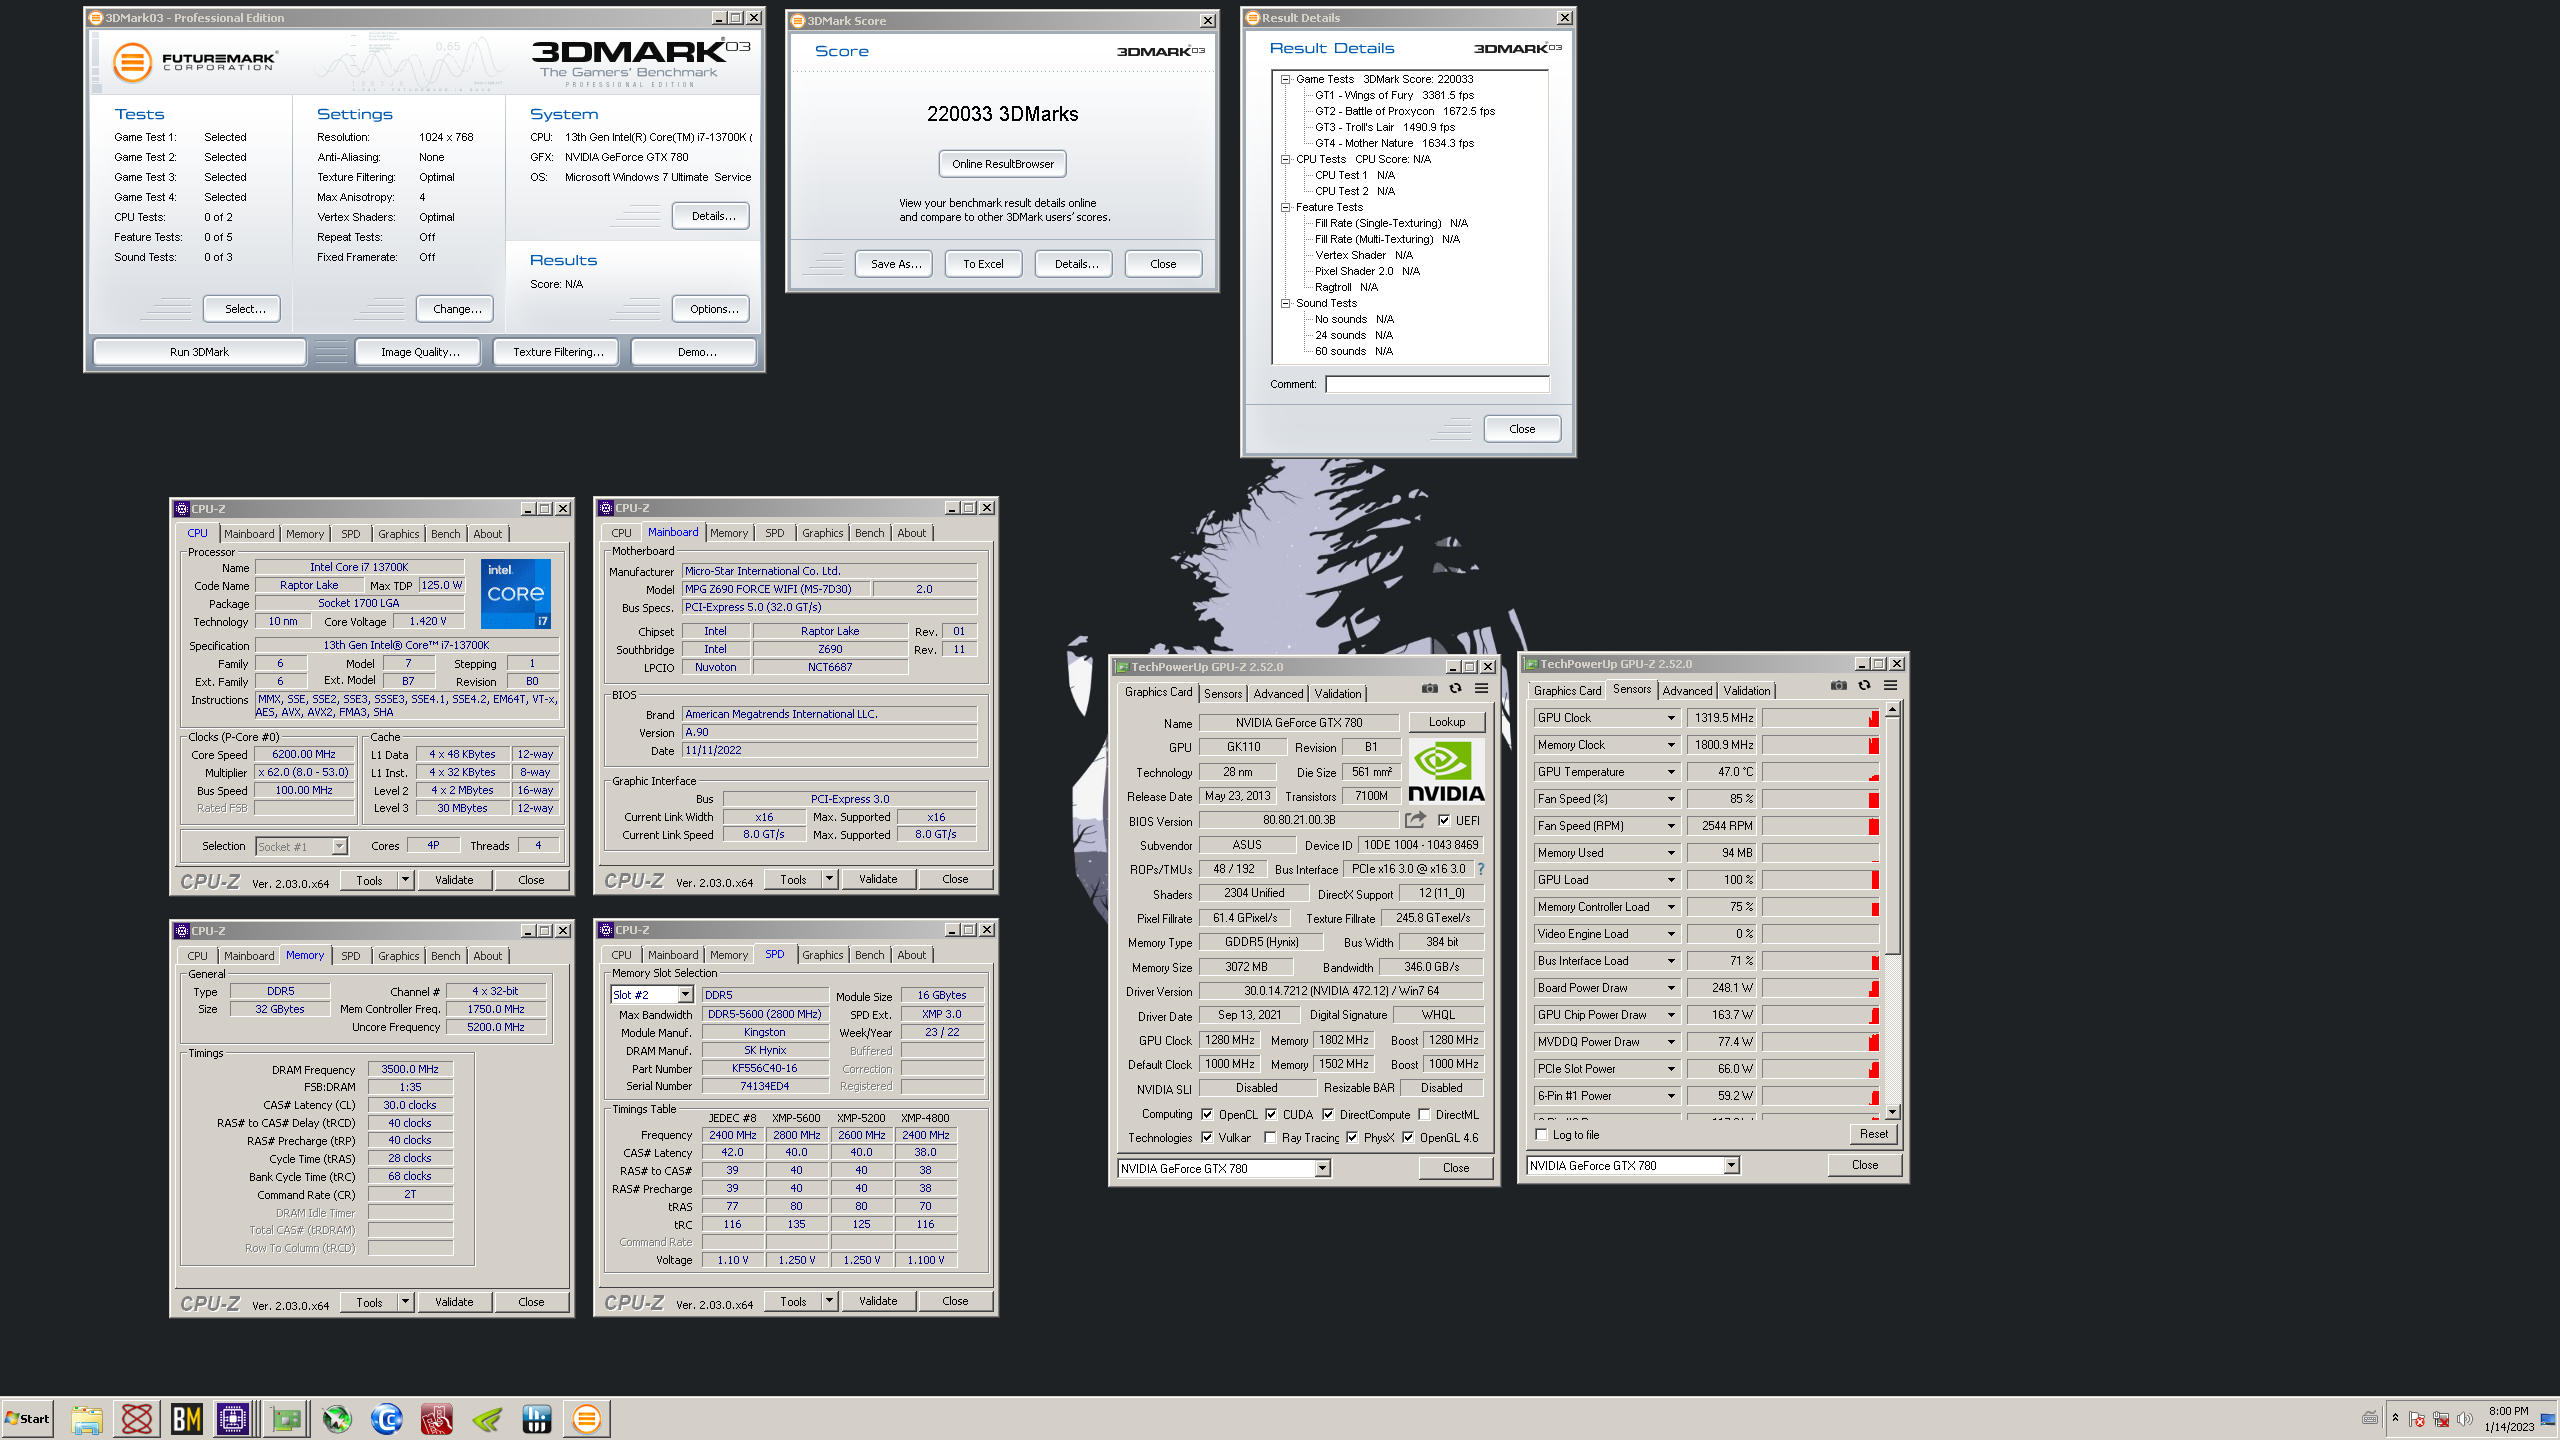Click the Intel Core i7 logo in CPU-Z
This screenshot has width=2560, height=1440.
click(516, 594)
